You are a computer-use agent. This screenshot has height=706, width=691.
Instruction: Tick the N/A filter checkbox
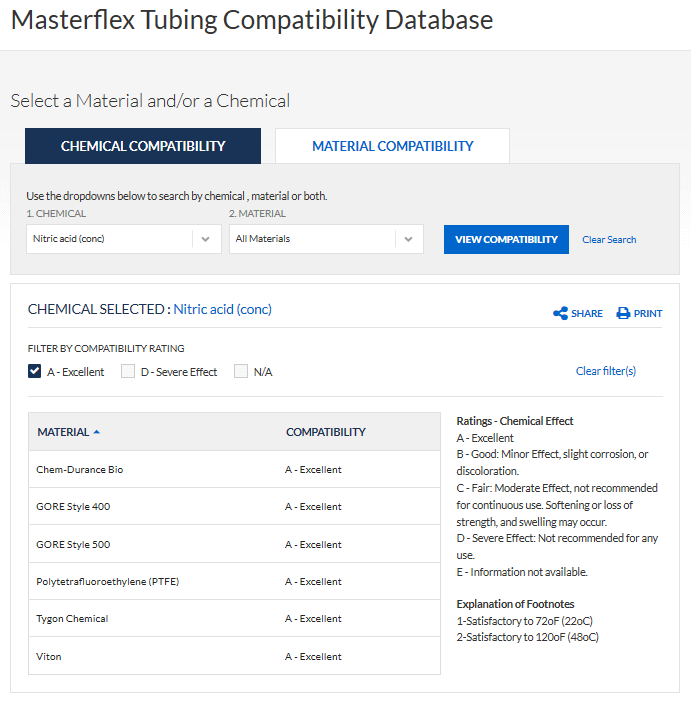241,371
